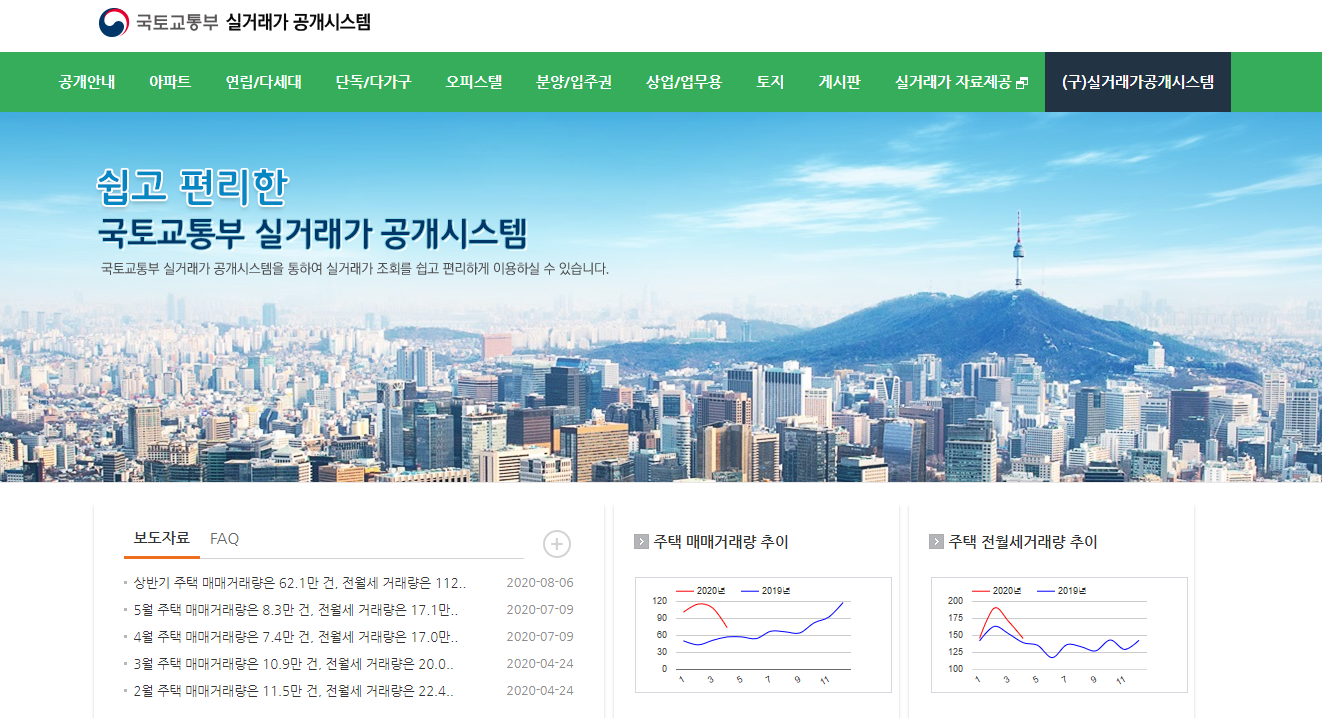Switch to the FAQ tab
Image resolution: width=1322 pixels, height=718 pixels.
[224, 538]
